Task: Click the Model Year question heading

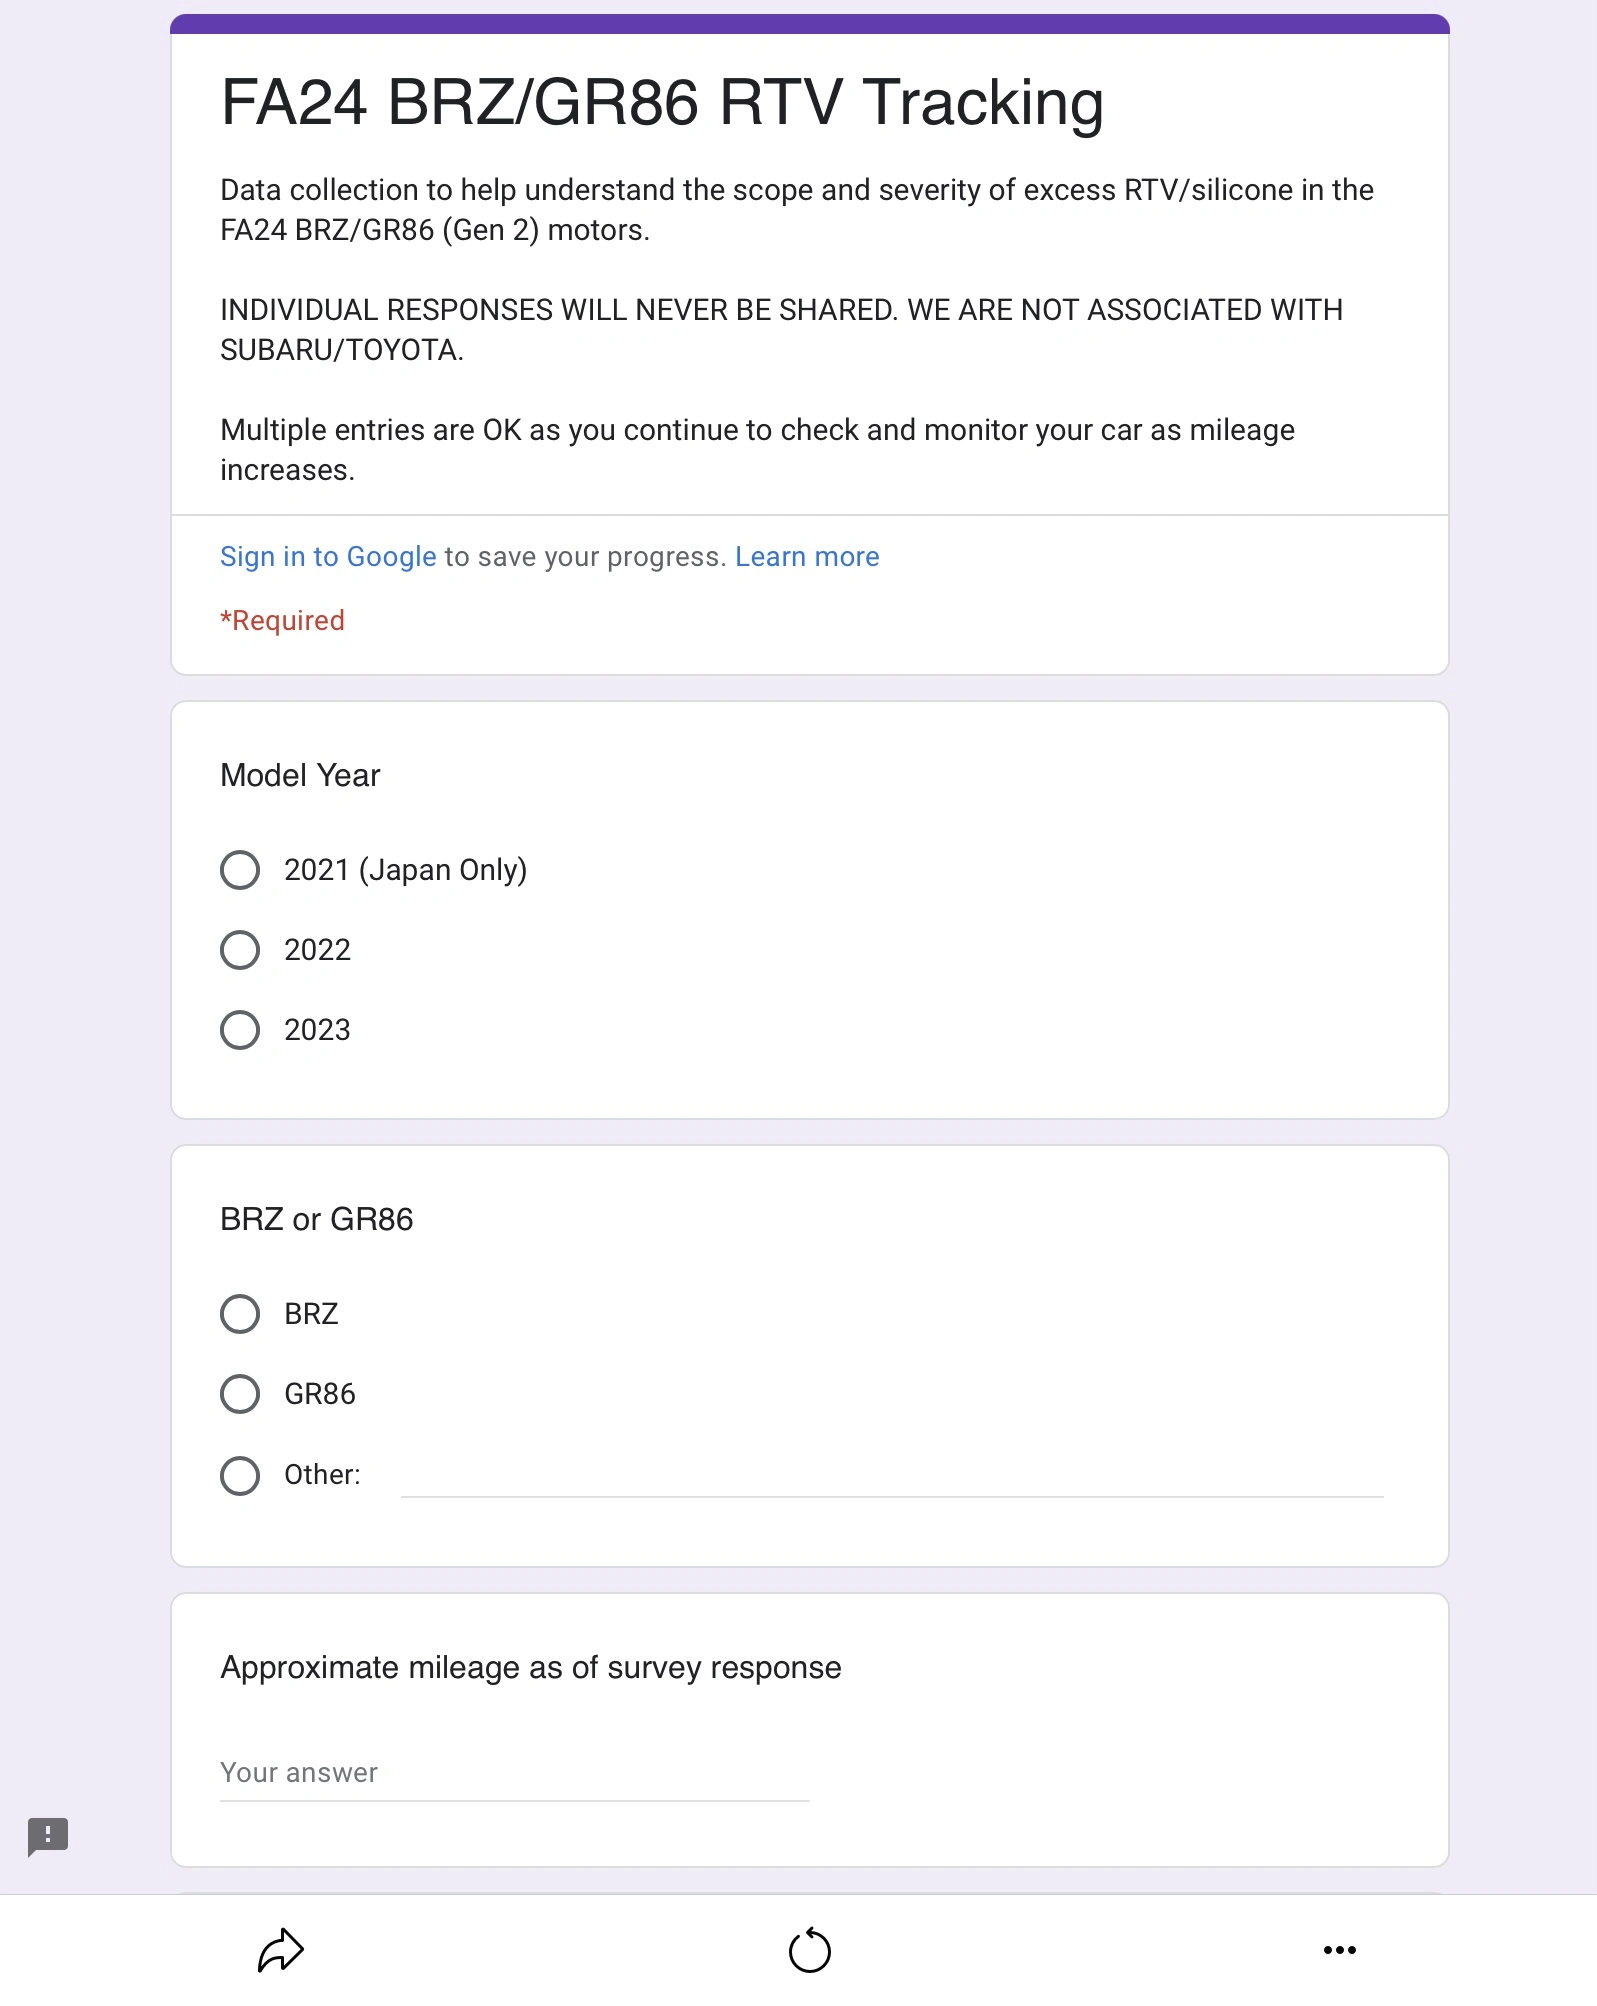Action: [x=300, y=775]
